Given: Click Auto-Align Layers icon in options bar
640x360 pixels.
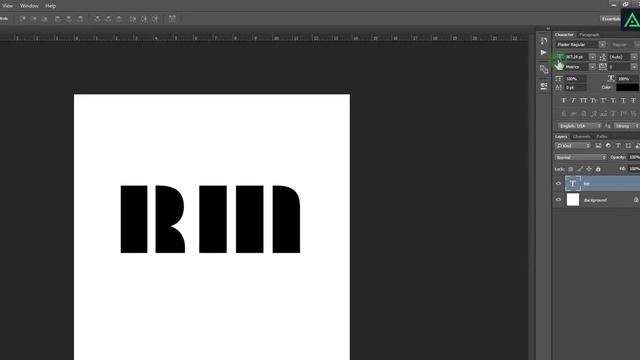Looking at the screenshot, I should pyautogui.click(x=172, y=19).
